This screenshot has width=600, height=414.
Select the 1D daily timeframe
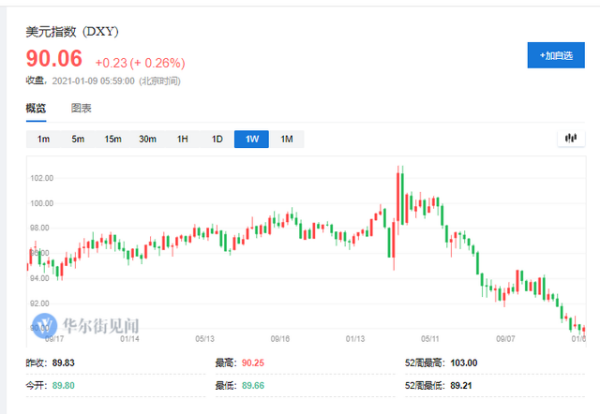point(217,139)
